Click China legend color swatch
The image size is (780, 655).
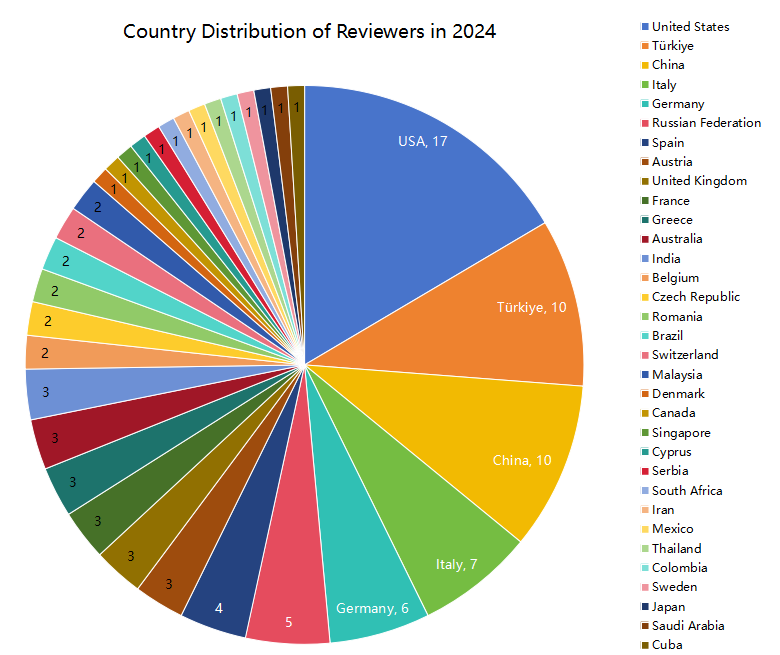point(645,65)
